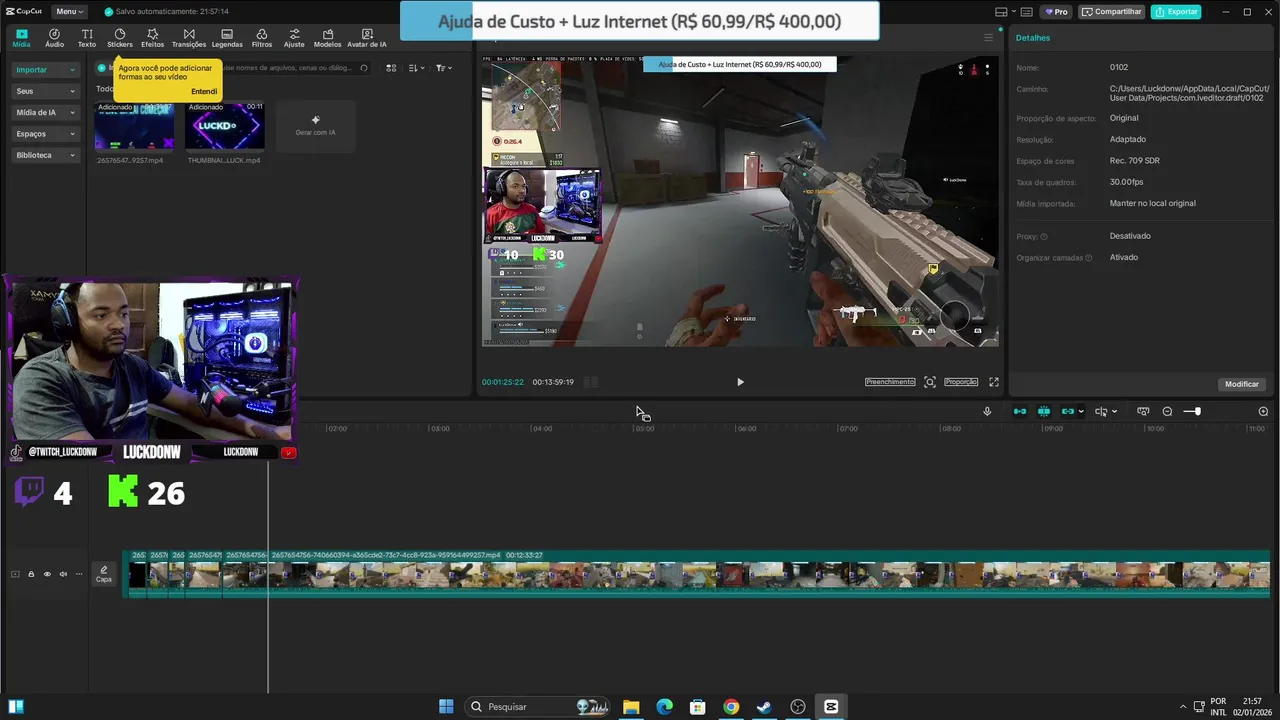Viewport: 1280px width, 720px height.
Task: Click the Proporção button under the preview
Action: click(x=961, y=382)
